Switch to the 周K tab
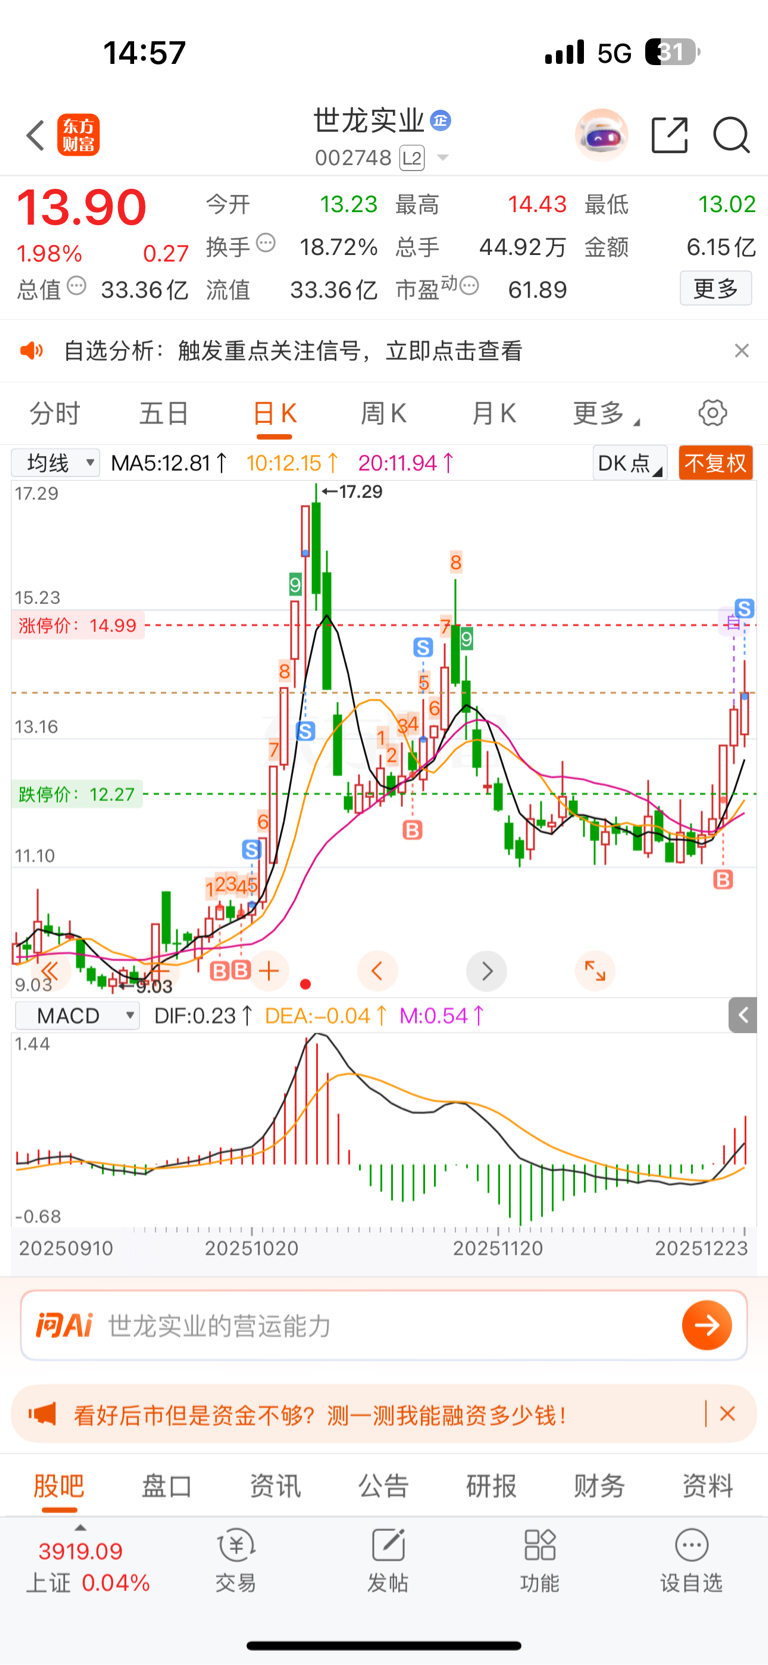Viewport: 768px width, 1665px height. (383, 413)
